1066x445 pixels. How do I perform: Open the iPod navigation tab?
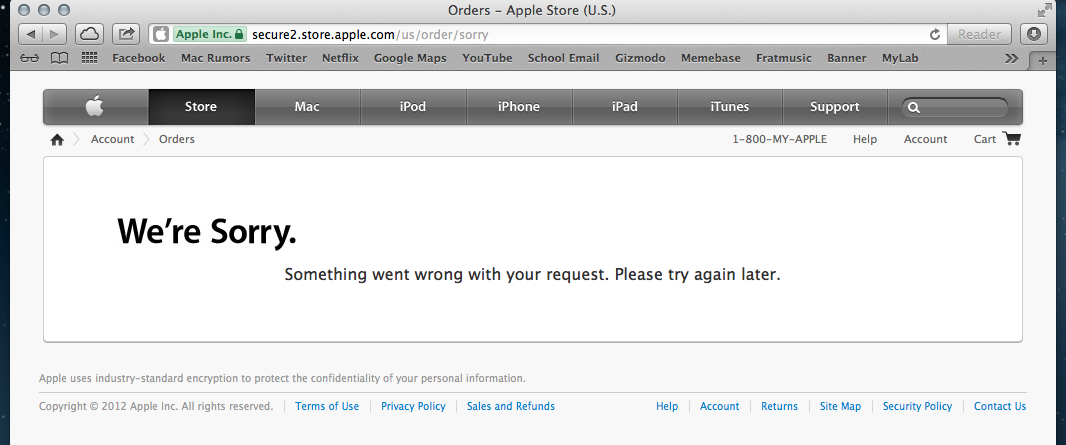413,107
